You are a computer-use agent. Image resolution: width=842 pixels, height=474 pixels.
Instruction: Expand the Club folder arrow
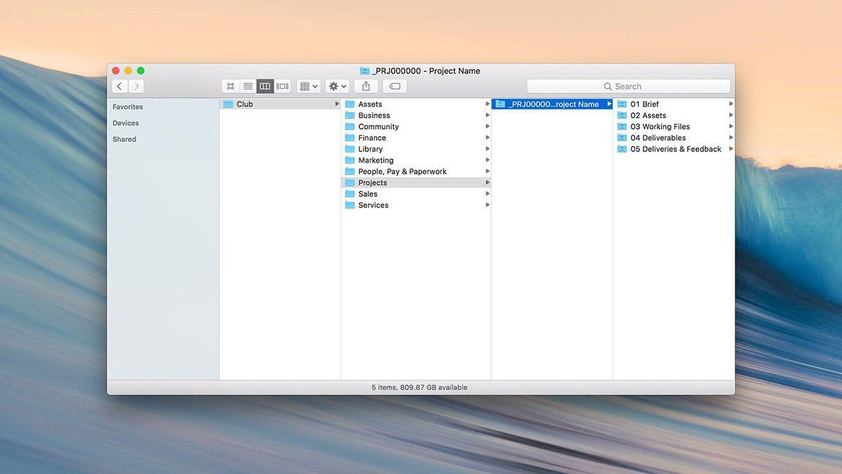click(337, 104)
